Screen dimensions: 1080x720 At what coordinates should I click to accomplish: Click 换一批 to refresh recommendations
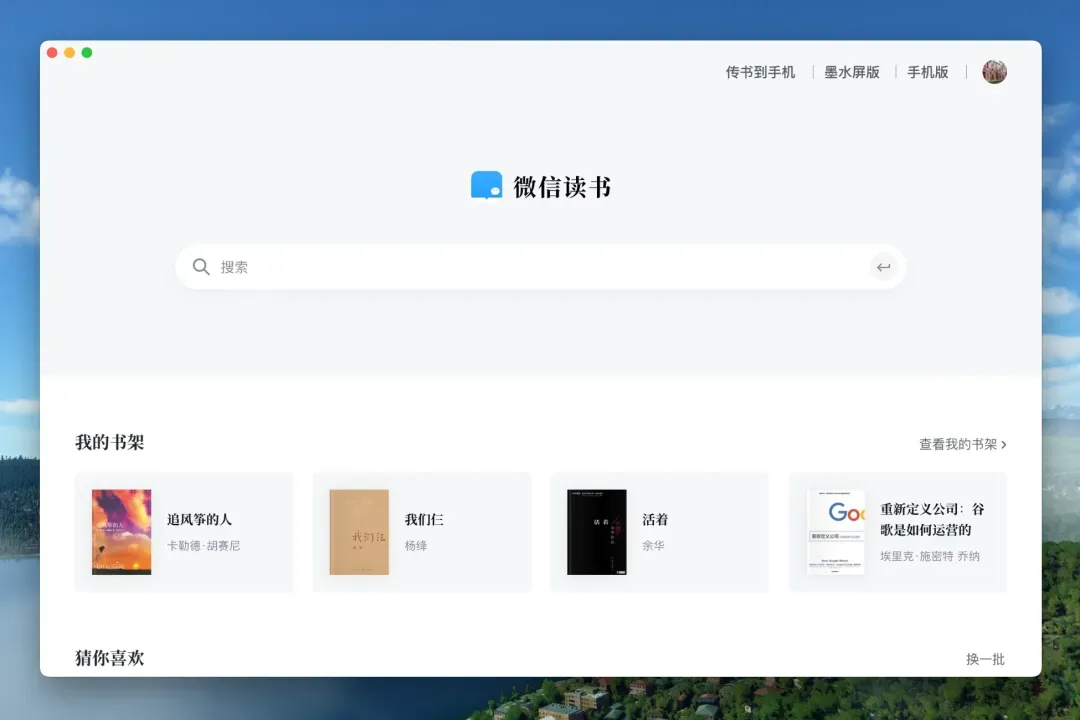point(985,659)
